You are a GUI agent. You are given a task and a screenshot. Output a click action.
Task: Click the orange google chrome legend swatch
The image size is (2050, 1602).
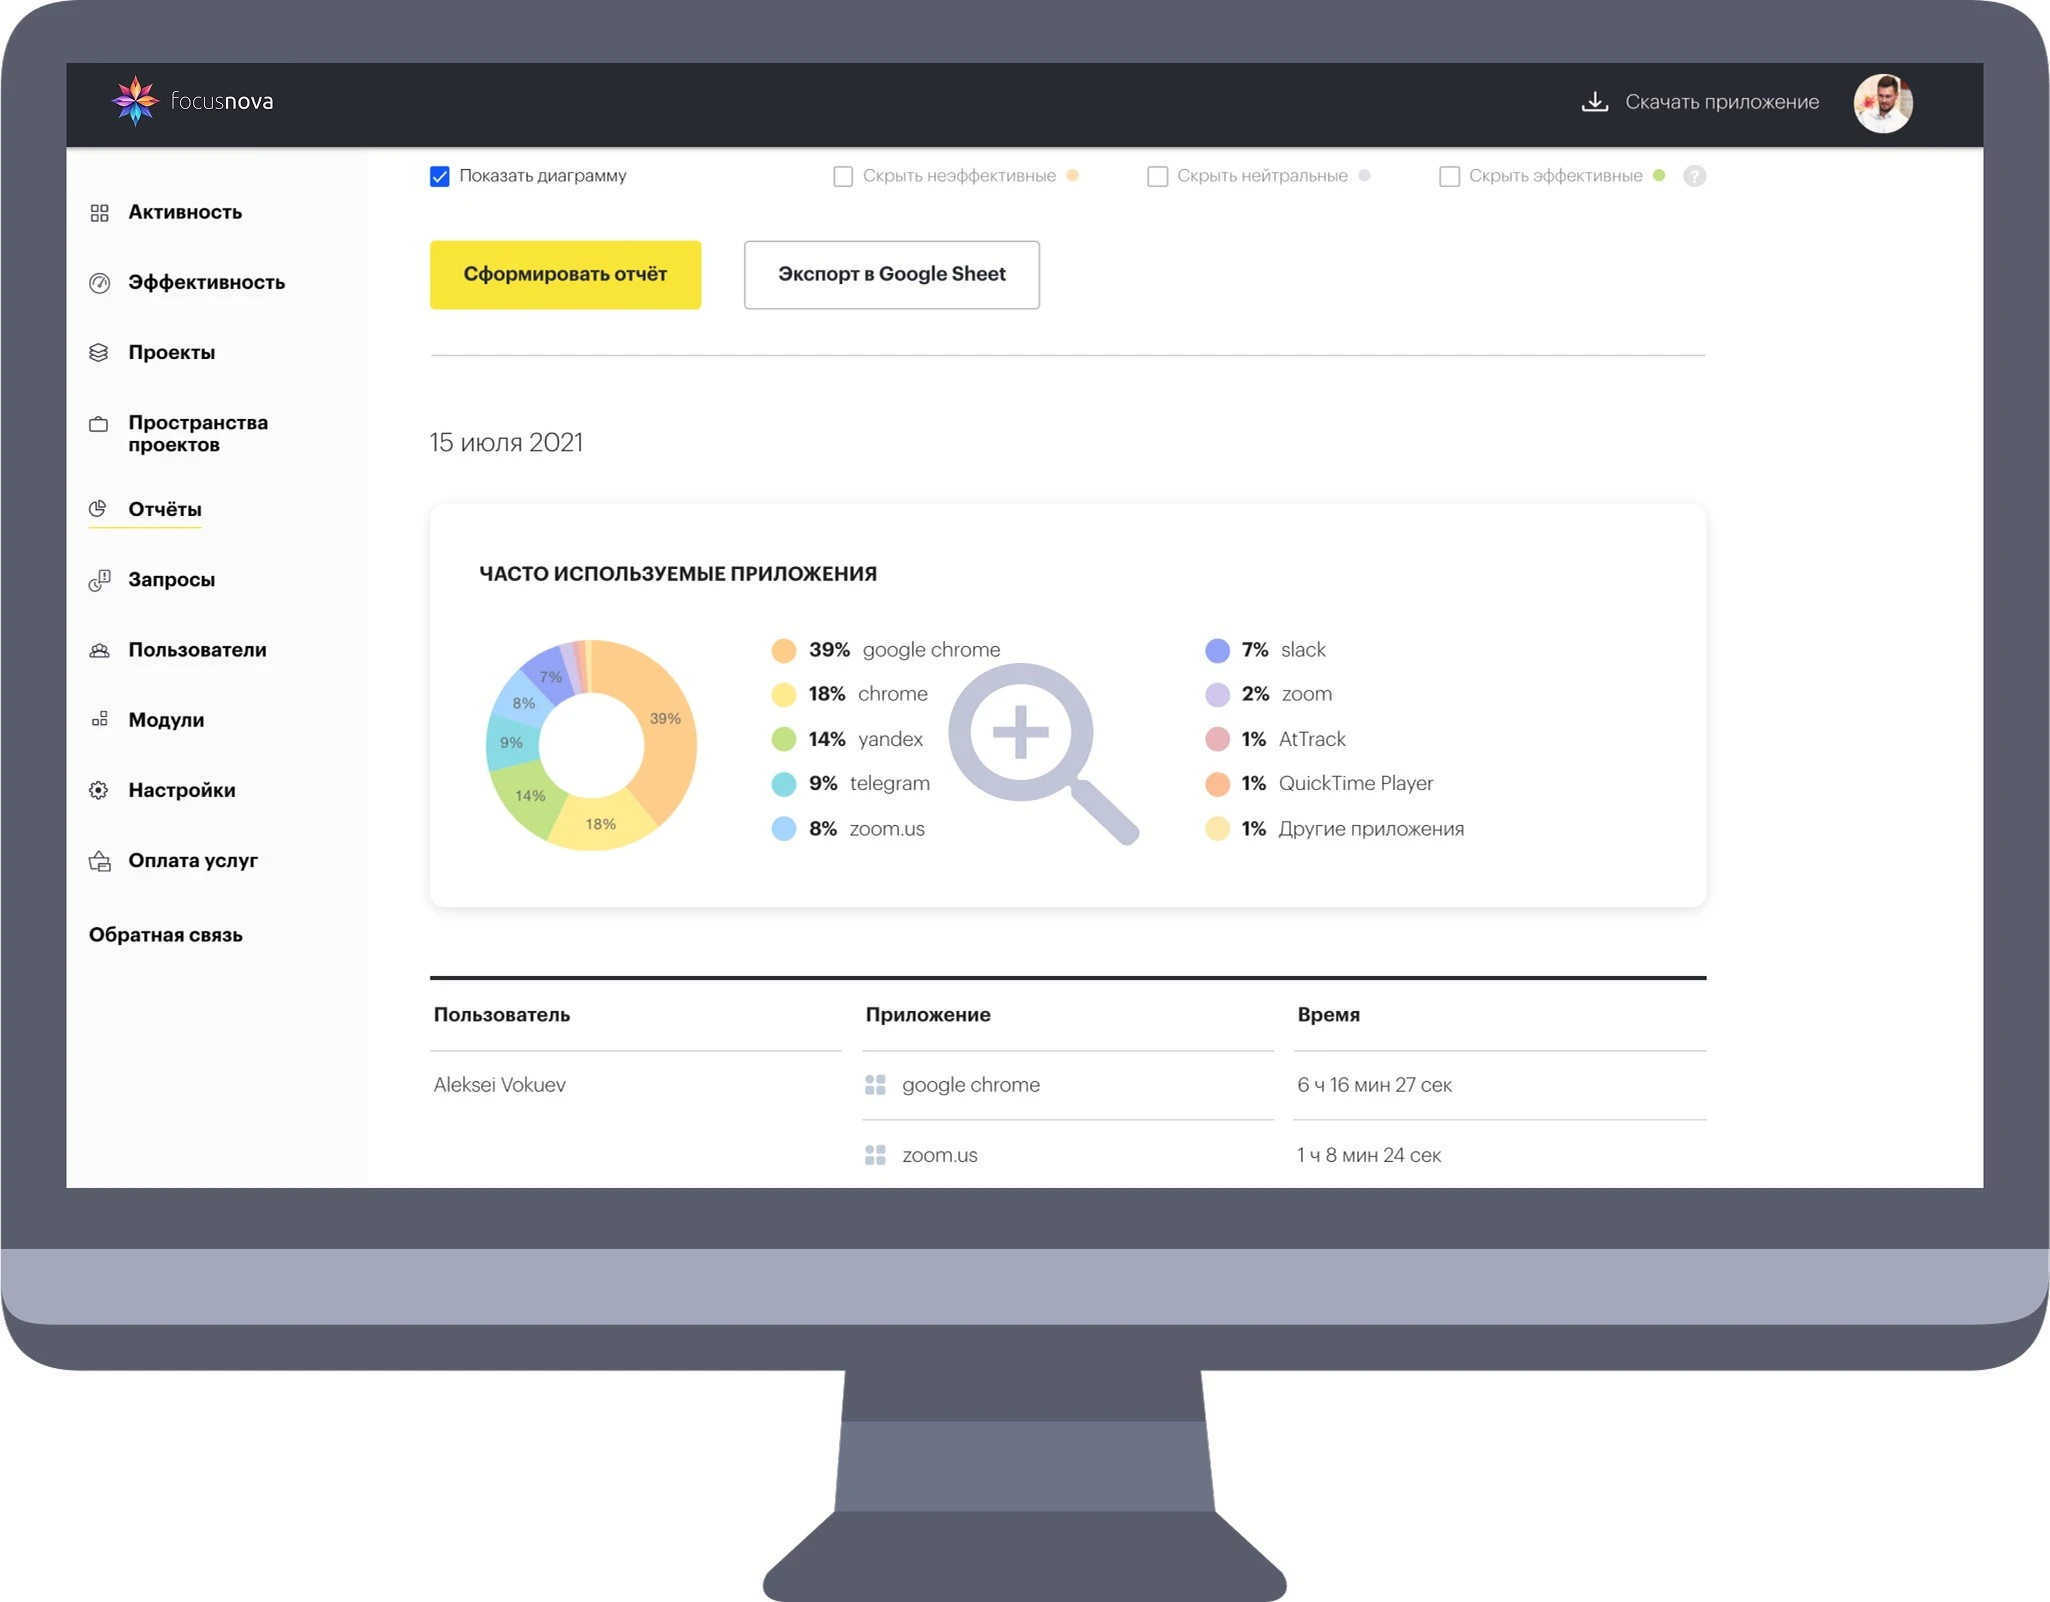pos(784,651)
